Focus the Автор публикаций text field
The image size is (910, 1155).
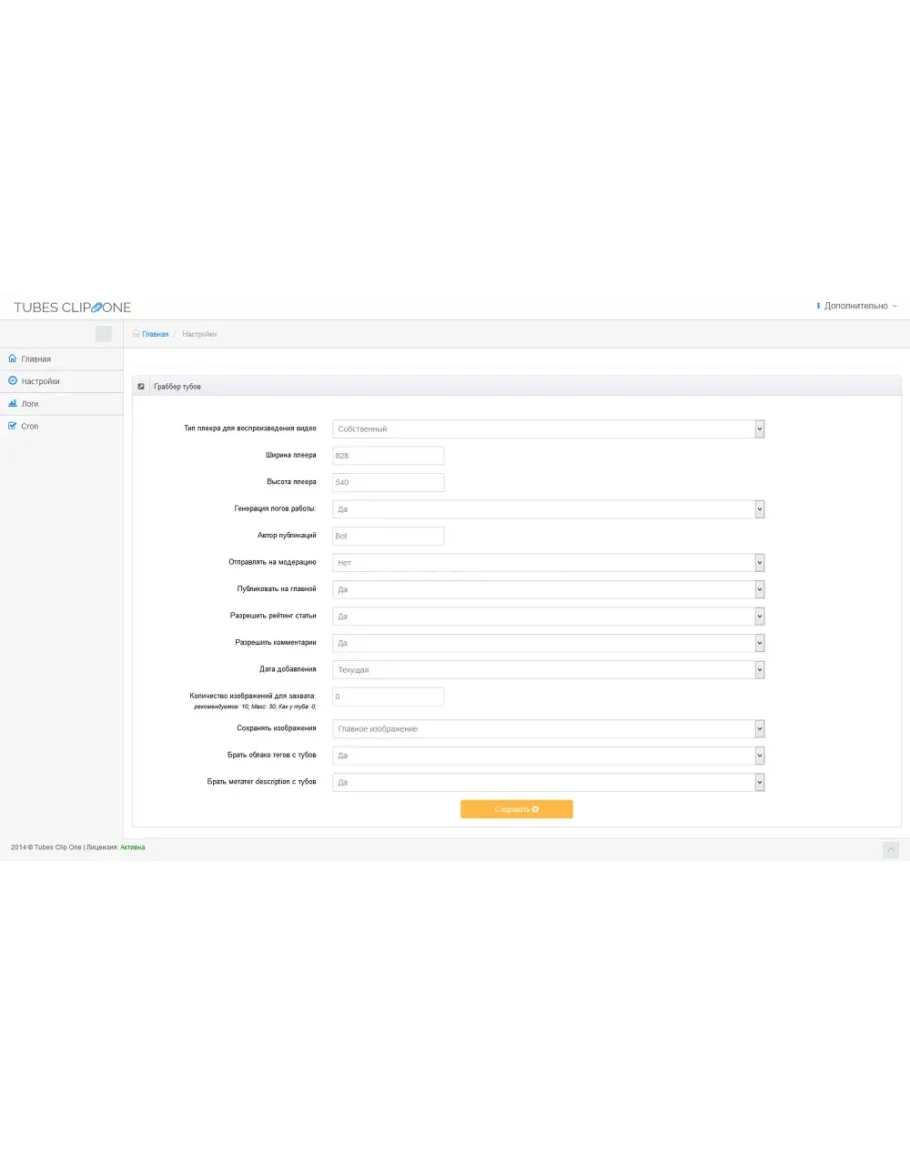pos(388,536)
